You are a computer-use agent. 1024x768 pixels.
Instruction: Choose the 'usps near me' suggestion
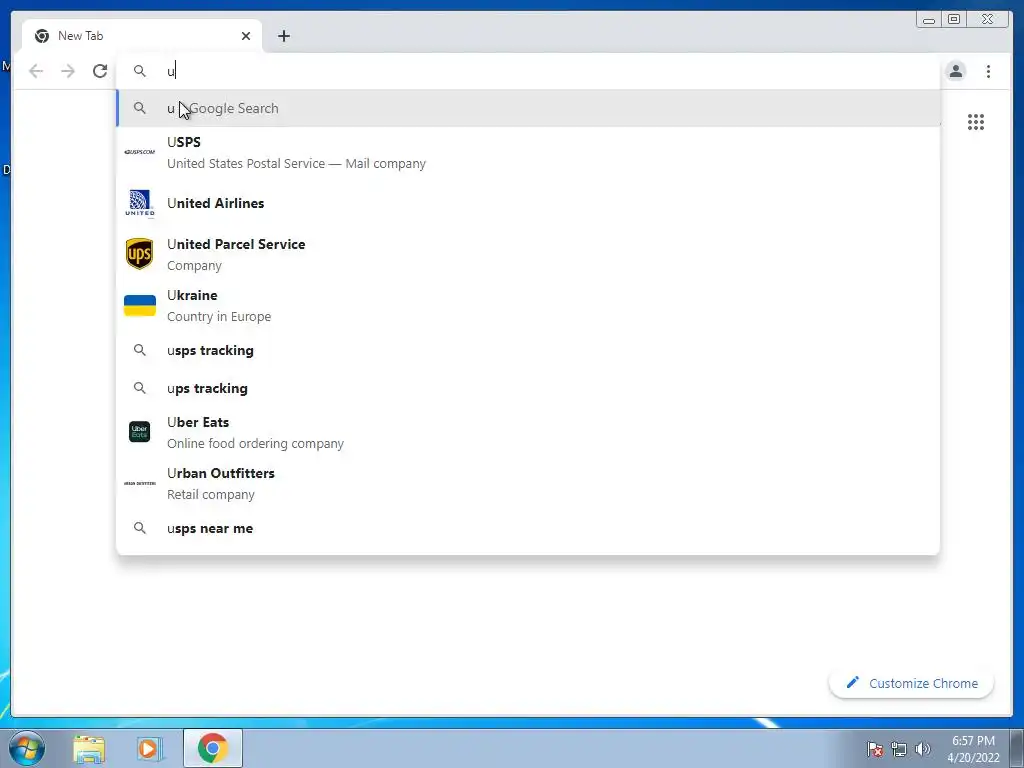[x=528, y=528]
